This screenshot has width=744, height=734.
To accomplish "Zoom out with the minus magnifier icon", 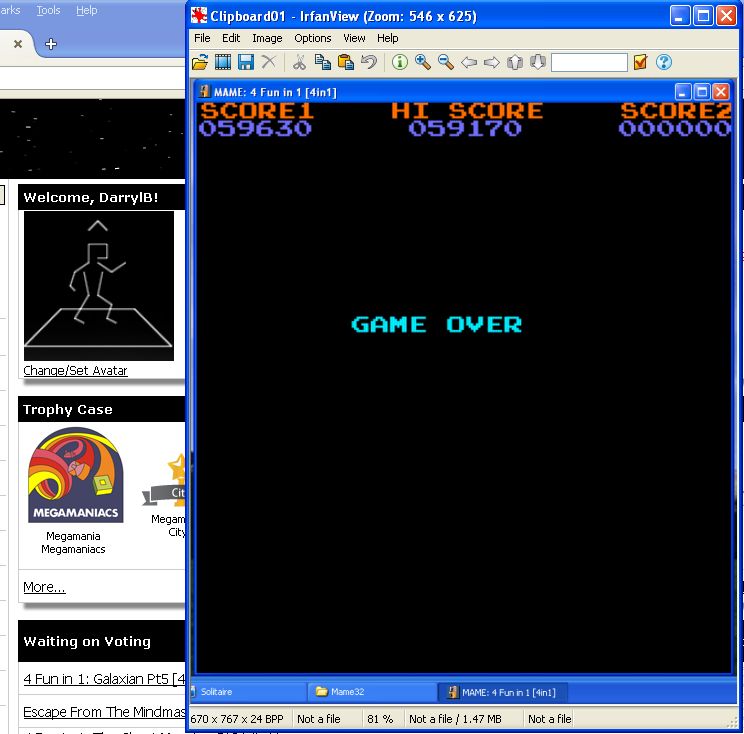I will tap(446, 62).
